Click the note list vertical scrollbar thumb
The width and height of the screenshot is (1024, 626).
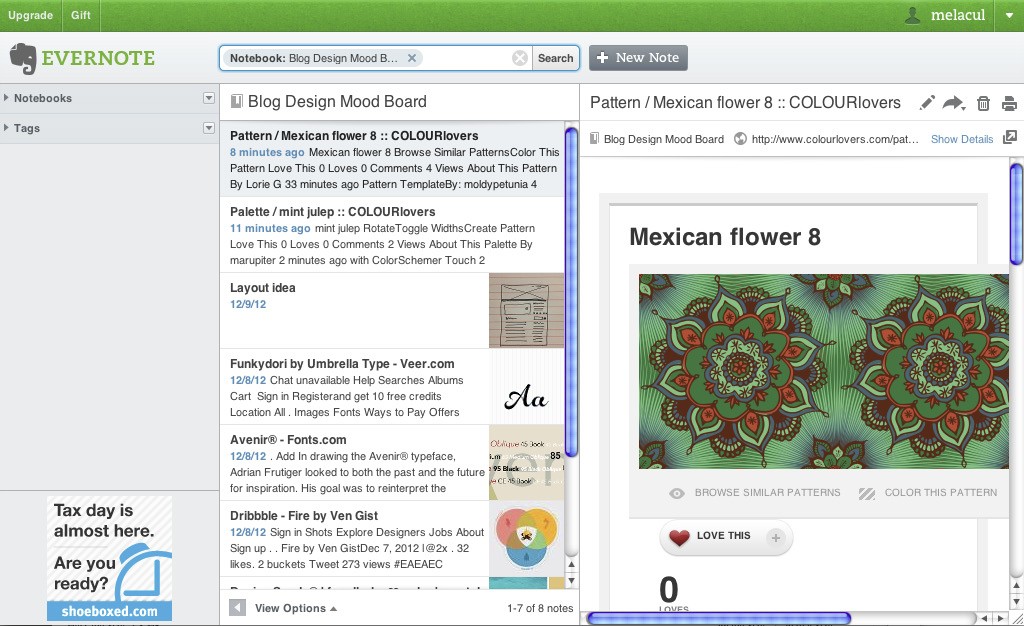point(571,292)
